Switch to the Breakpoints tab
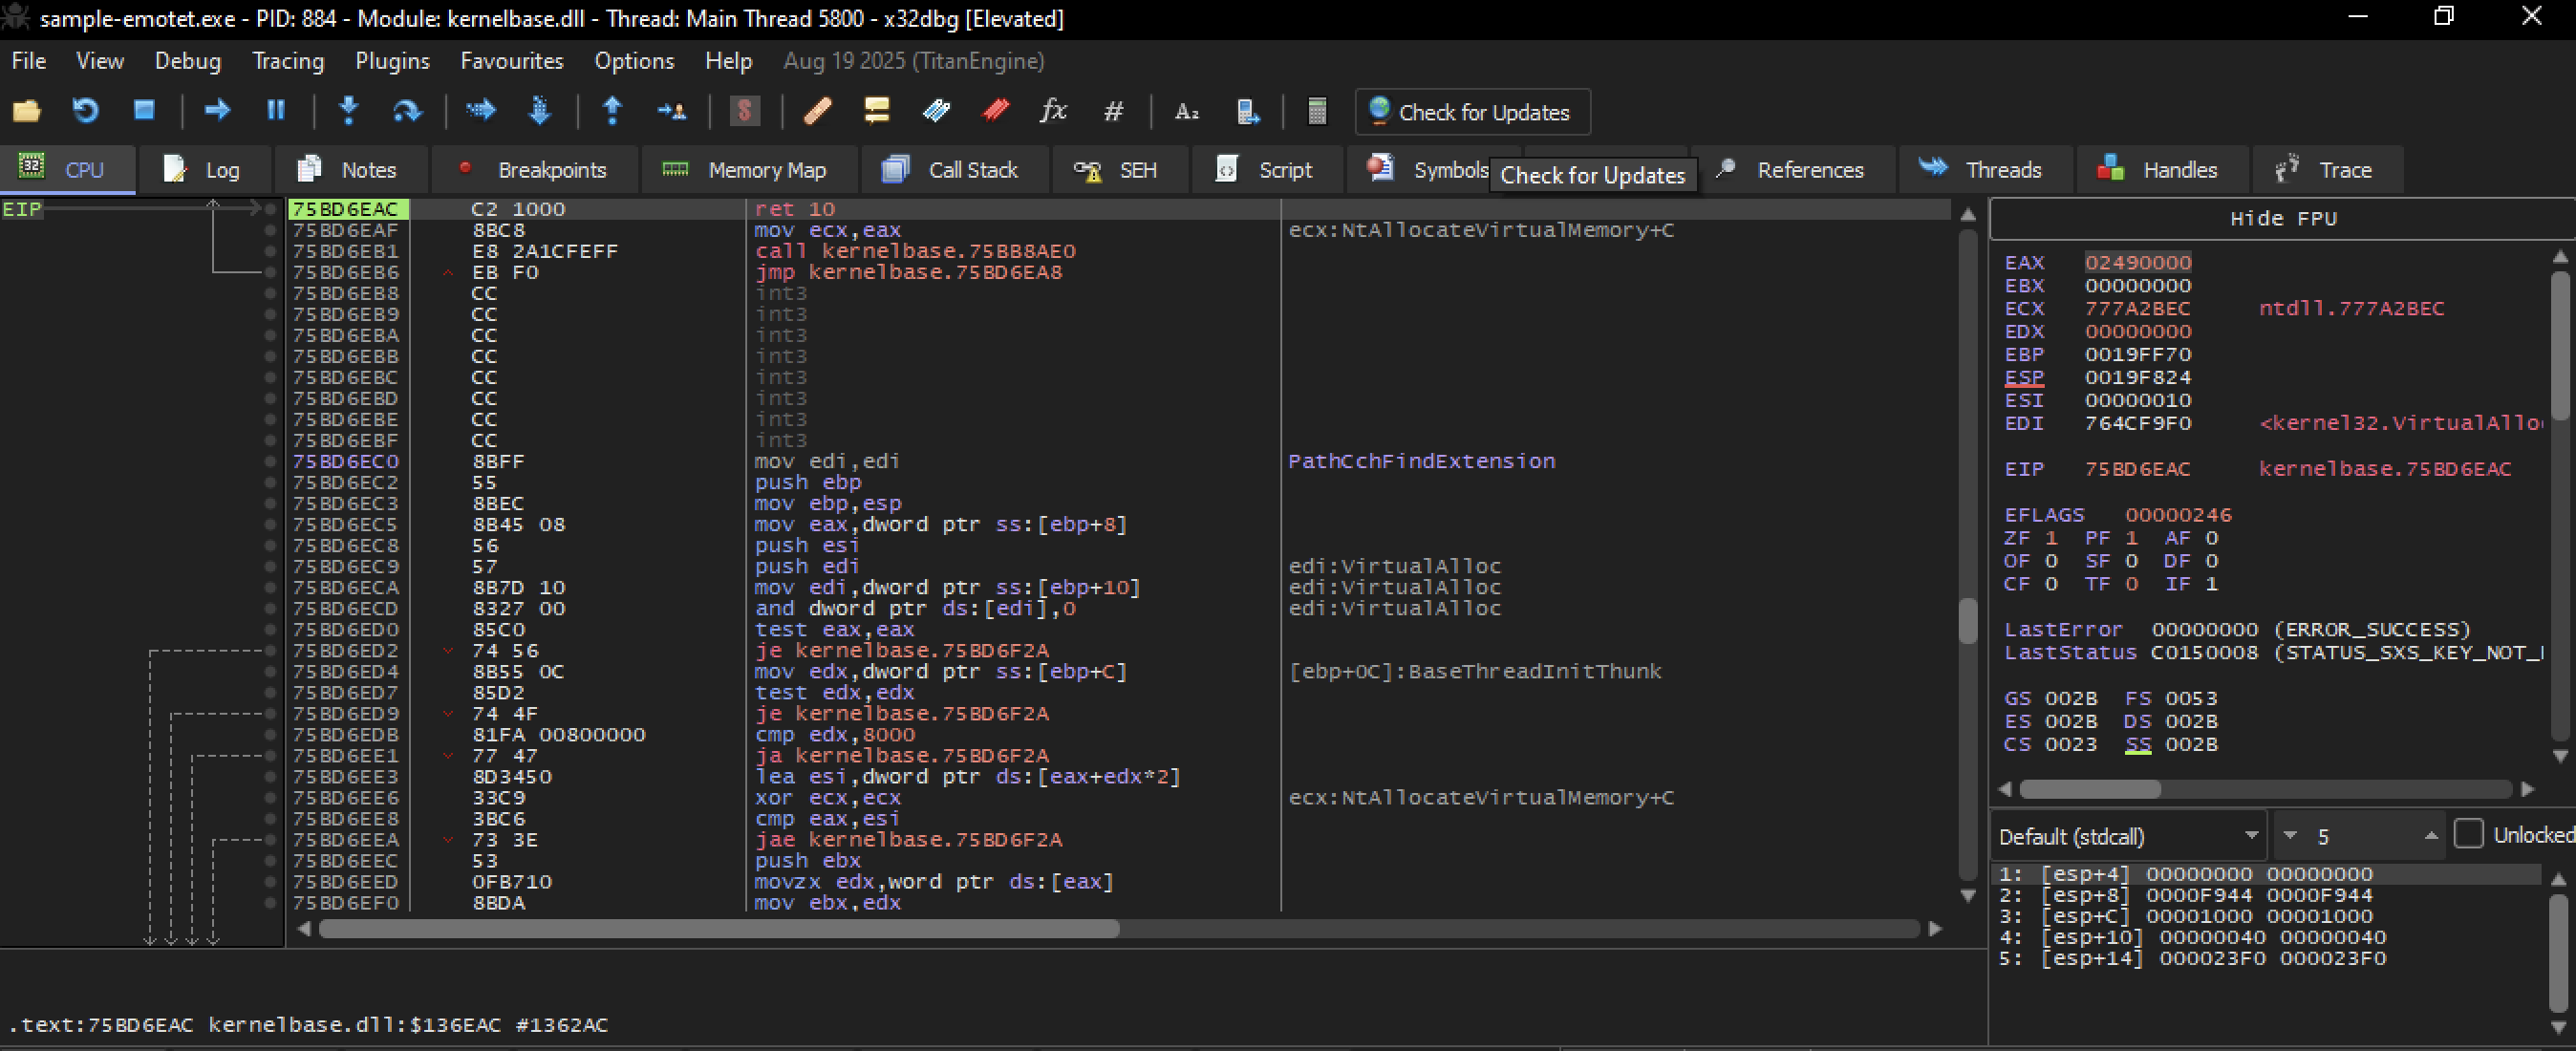This screenshot has width=2576, height=1051. coord(534,170)
